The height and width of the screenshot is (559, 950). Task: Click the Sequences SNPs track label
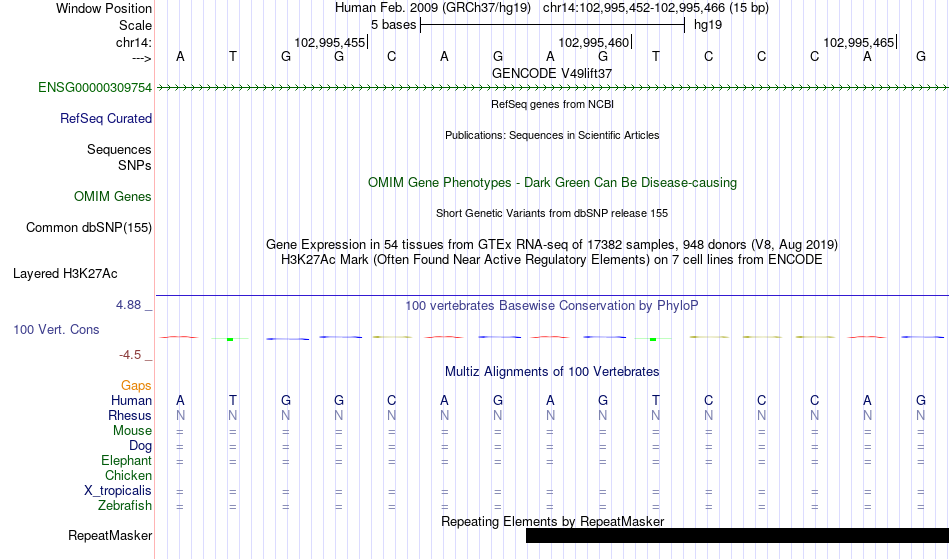click(119, 157)
